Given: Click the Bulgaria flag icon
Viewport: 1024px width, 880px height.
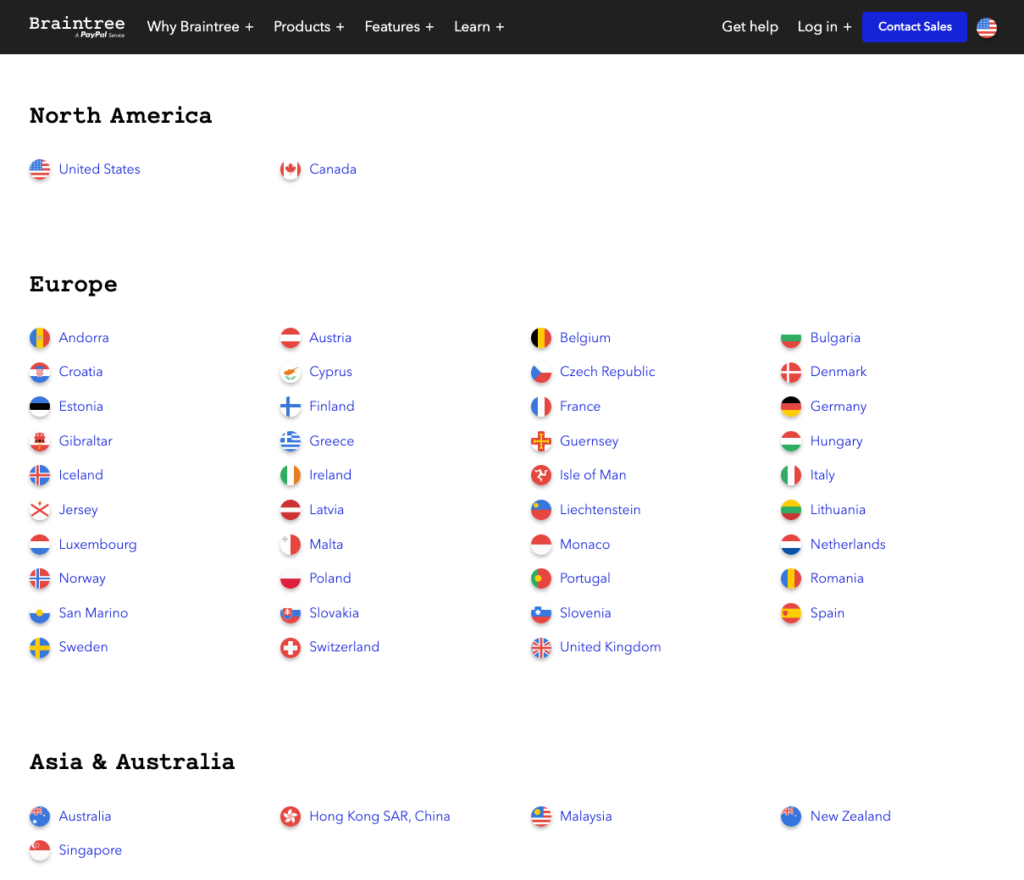Looking at the screenshot, I should point(791,338).
